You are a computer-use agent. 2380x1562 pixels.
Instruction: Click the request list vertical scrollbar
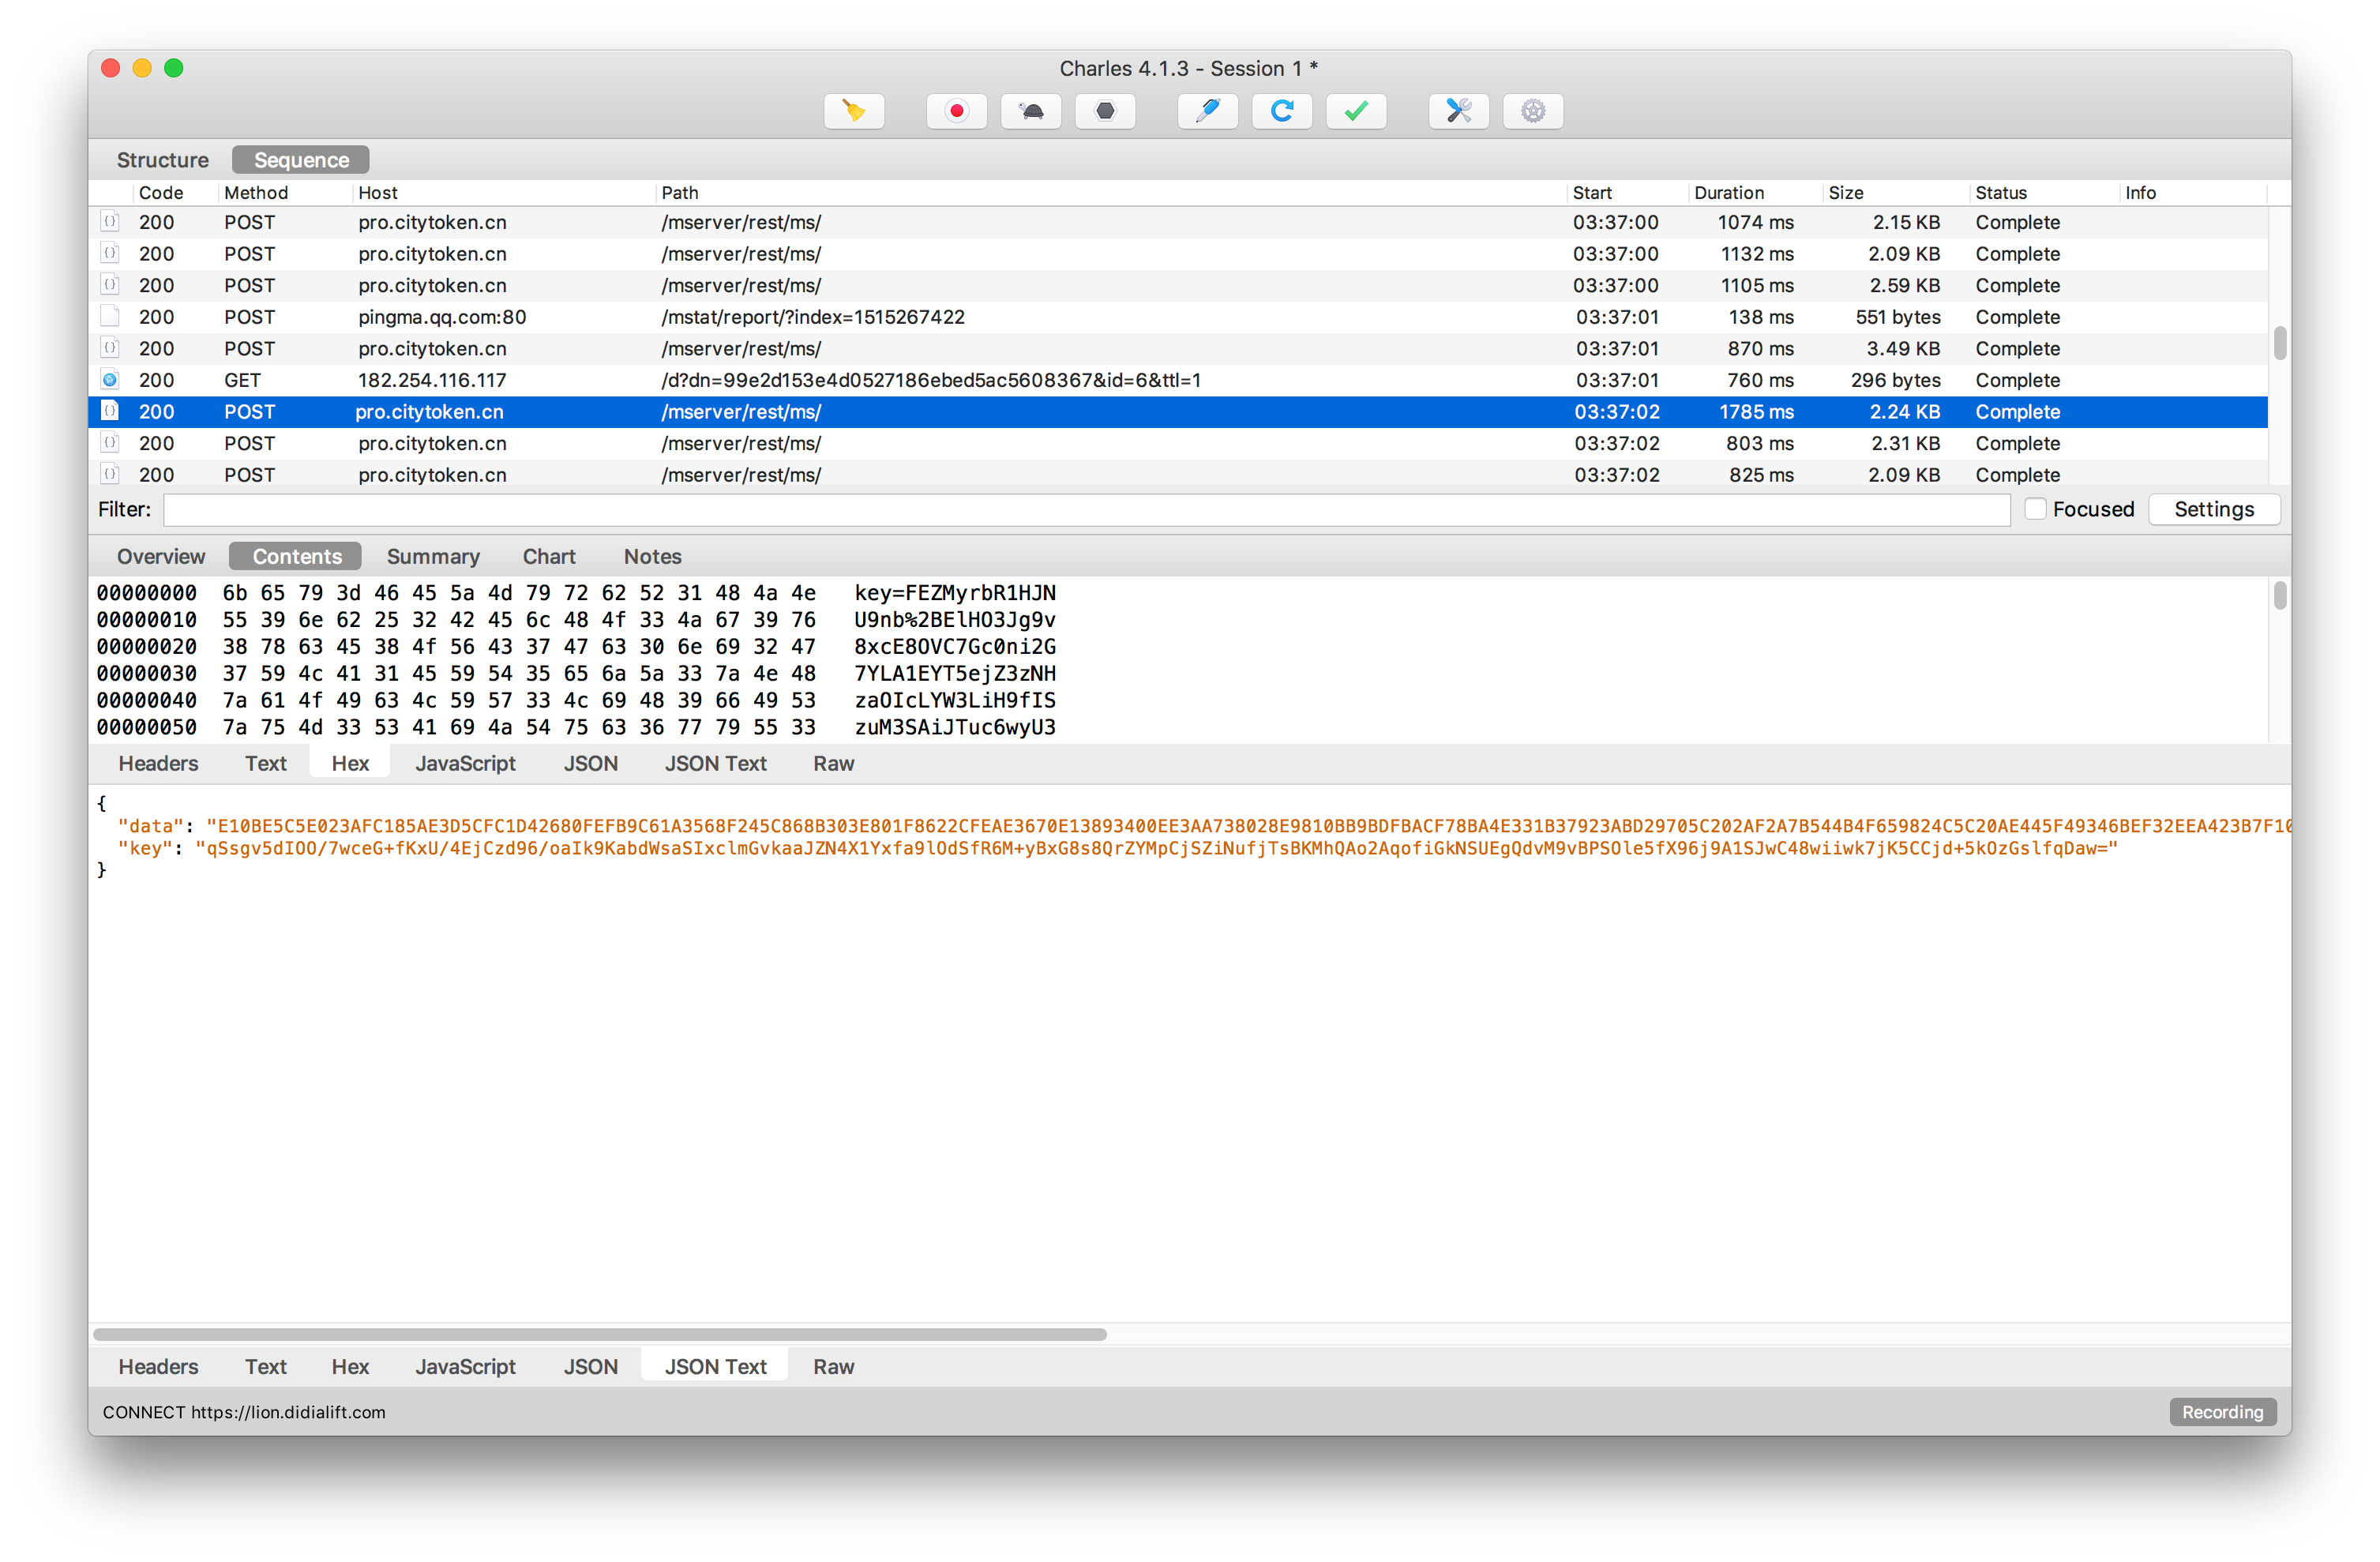click(2279, 344)
